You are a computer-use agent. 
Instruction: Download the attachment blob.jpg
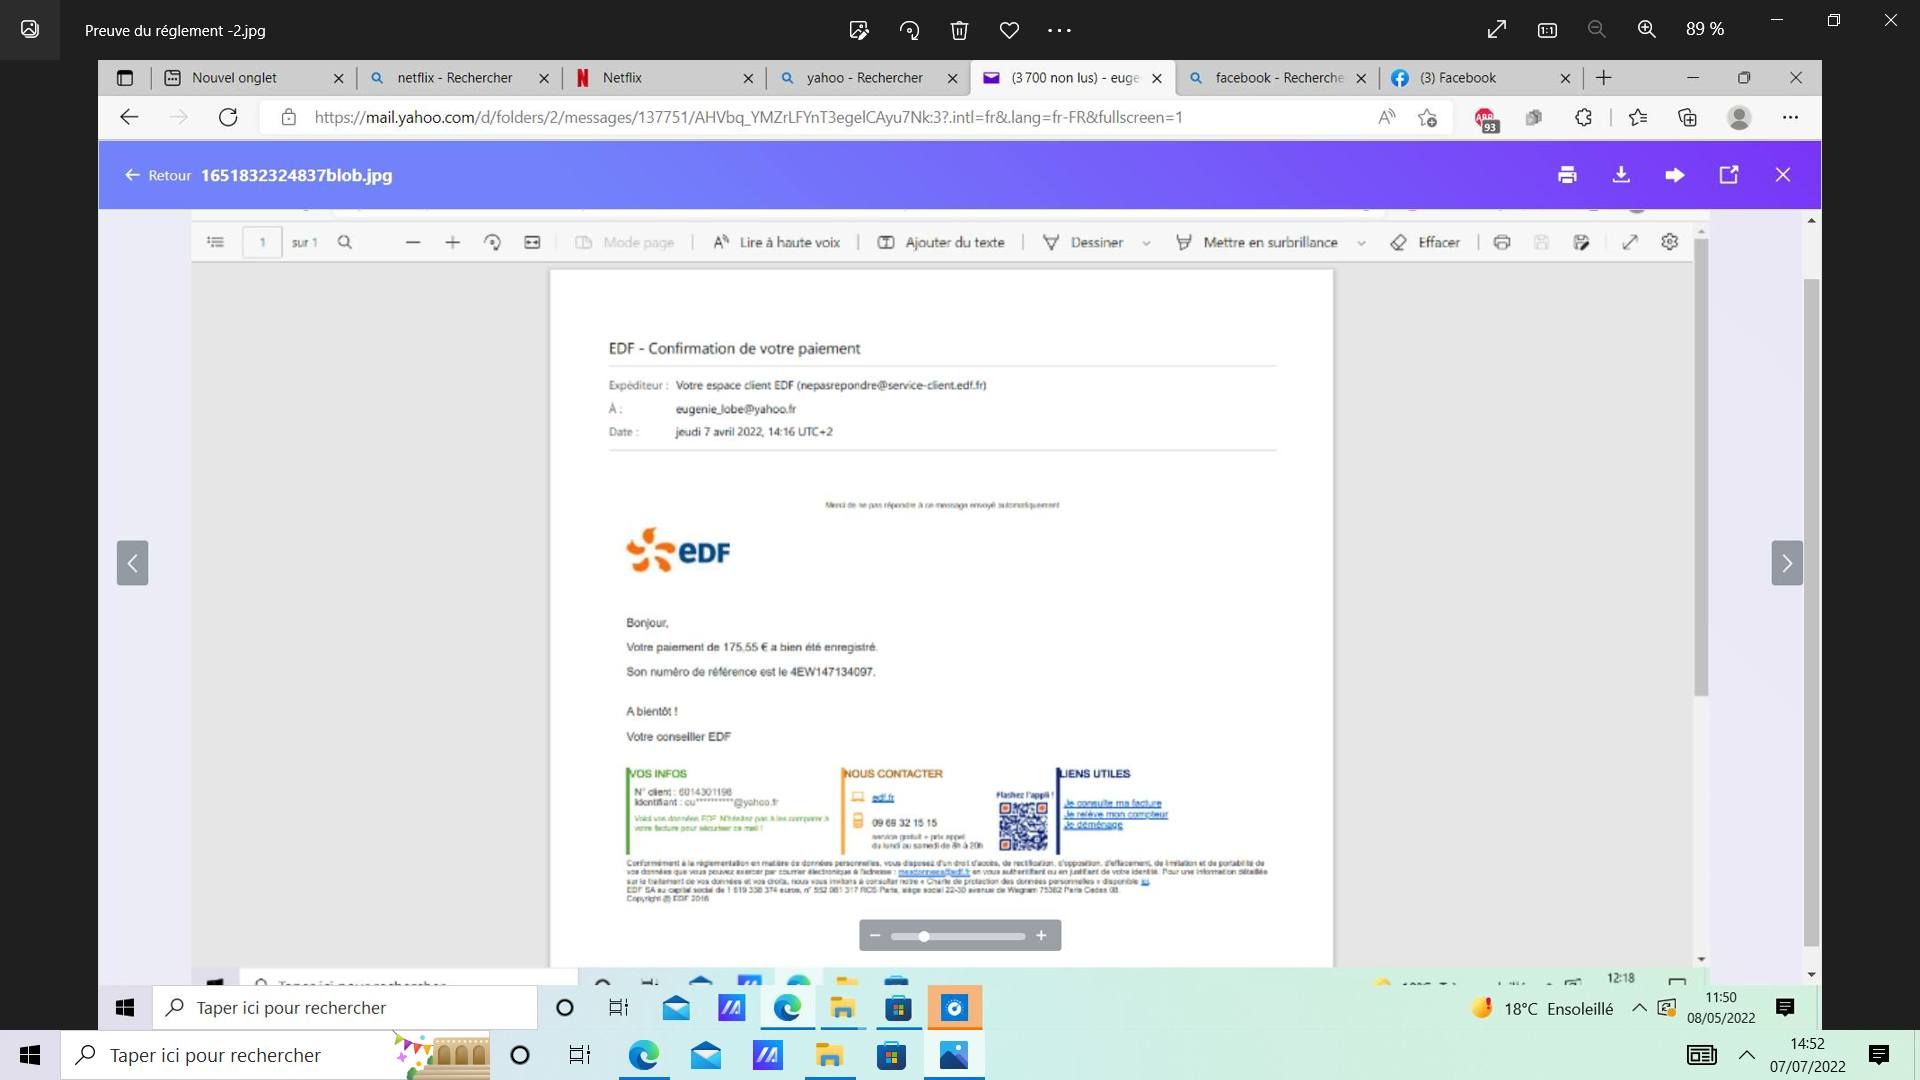click(1621, 175)
